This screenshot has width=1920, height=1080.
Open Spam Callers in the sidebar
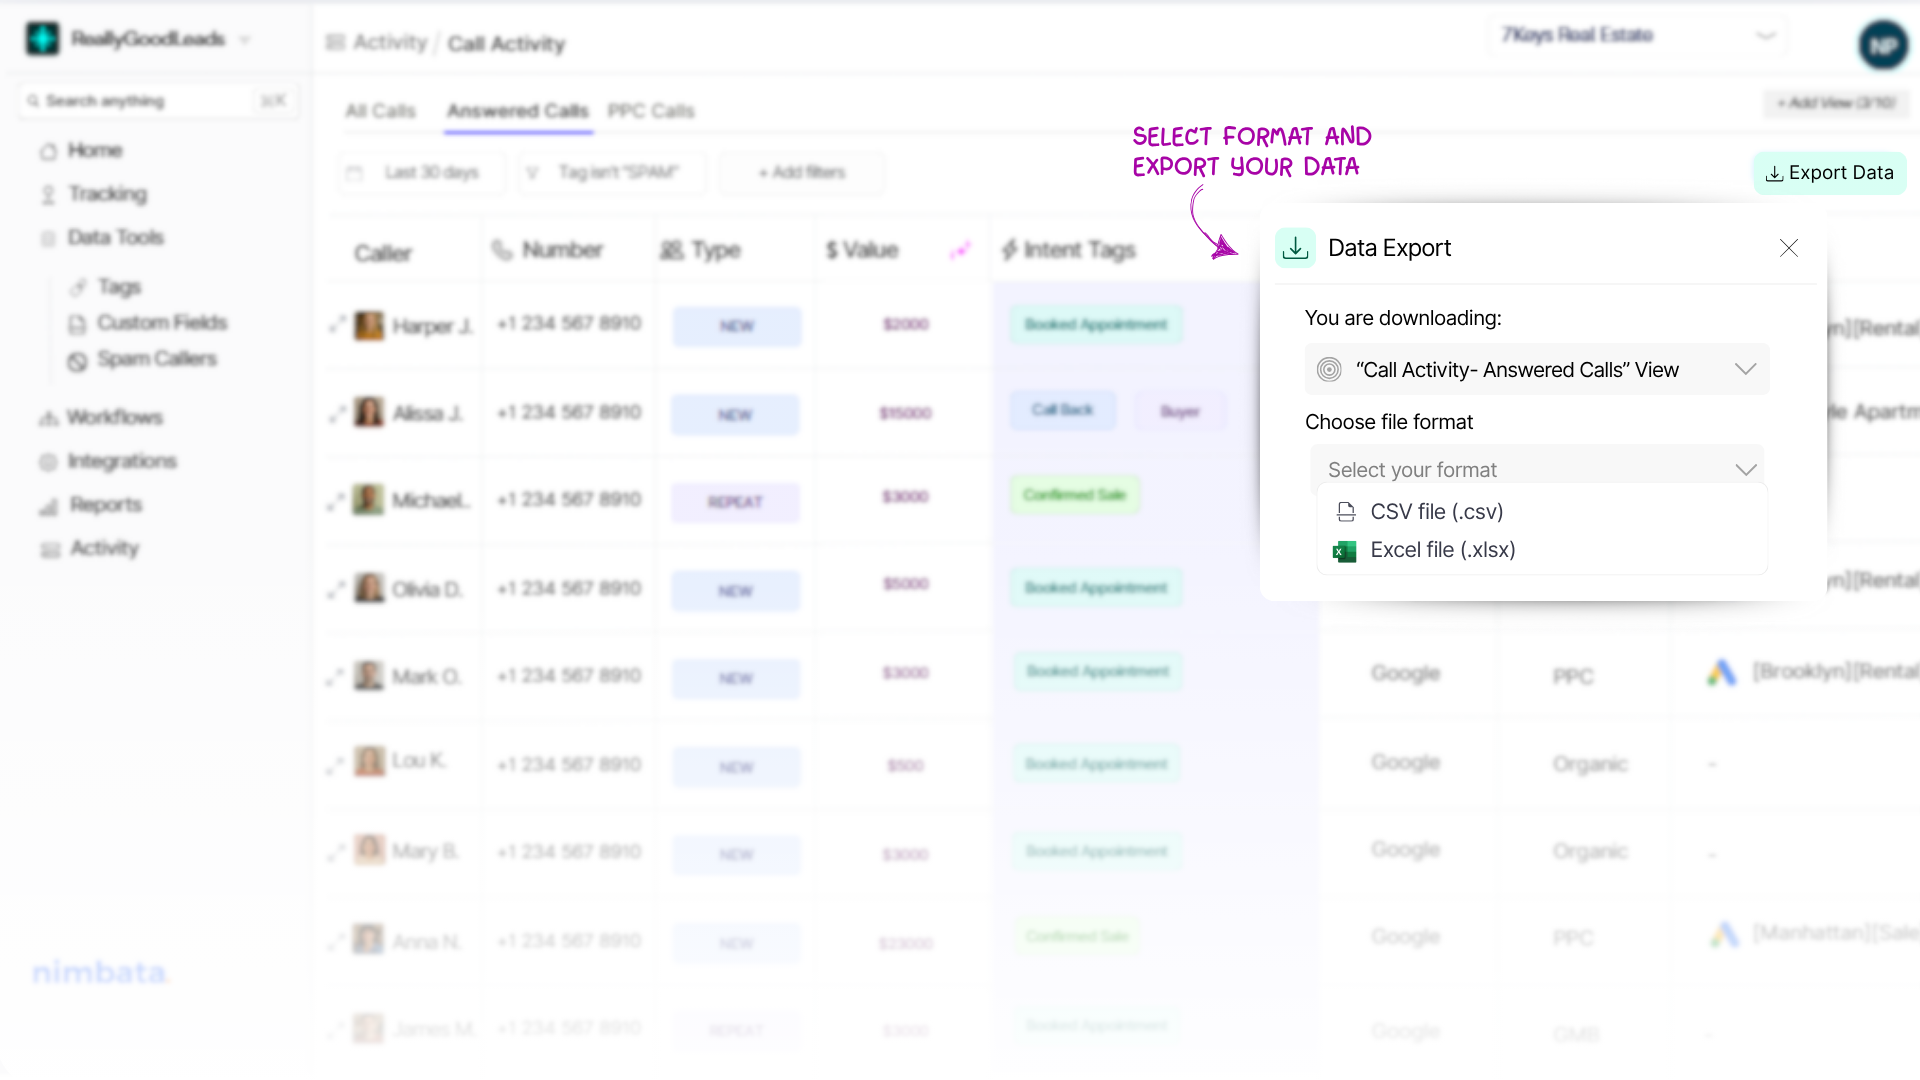point(156,359)
